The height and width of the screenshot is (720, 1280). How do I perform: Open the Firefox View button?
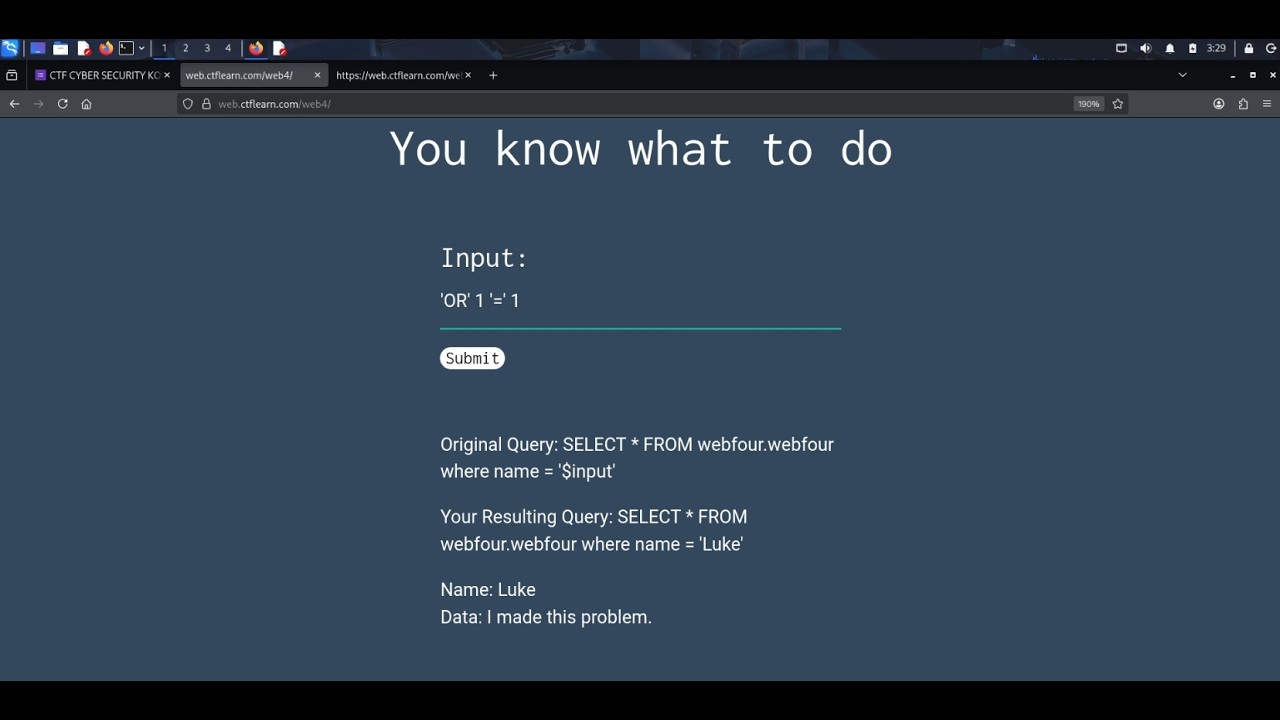[x=12, y=75]
